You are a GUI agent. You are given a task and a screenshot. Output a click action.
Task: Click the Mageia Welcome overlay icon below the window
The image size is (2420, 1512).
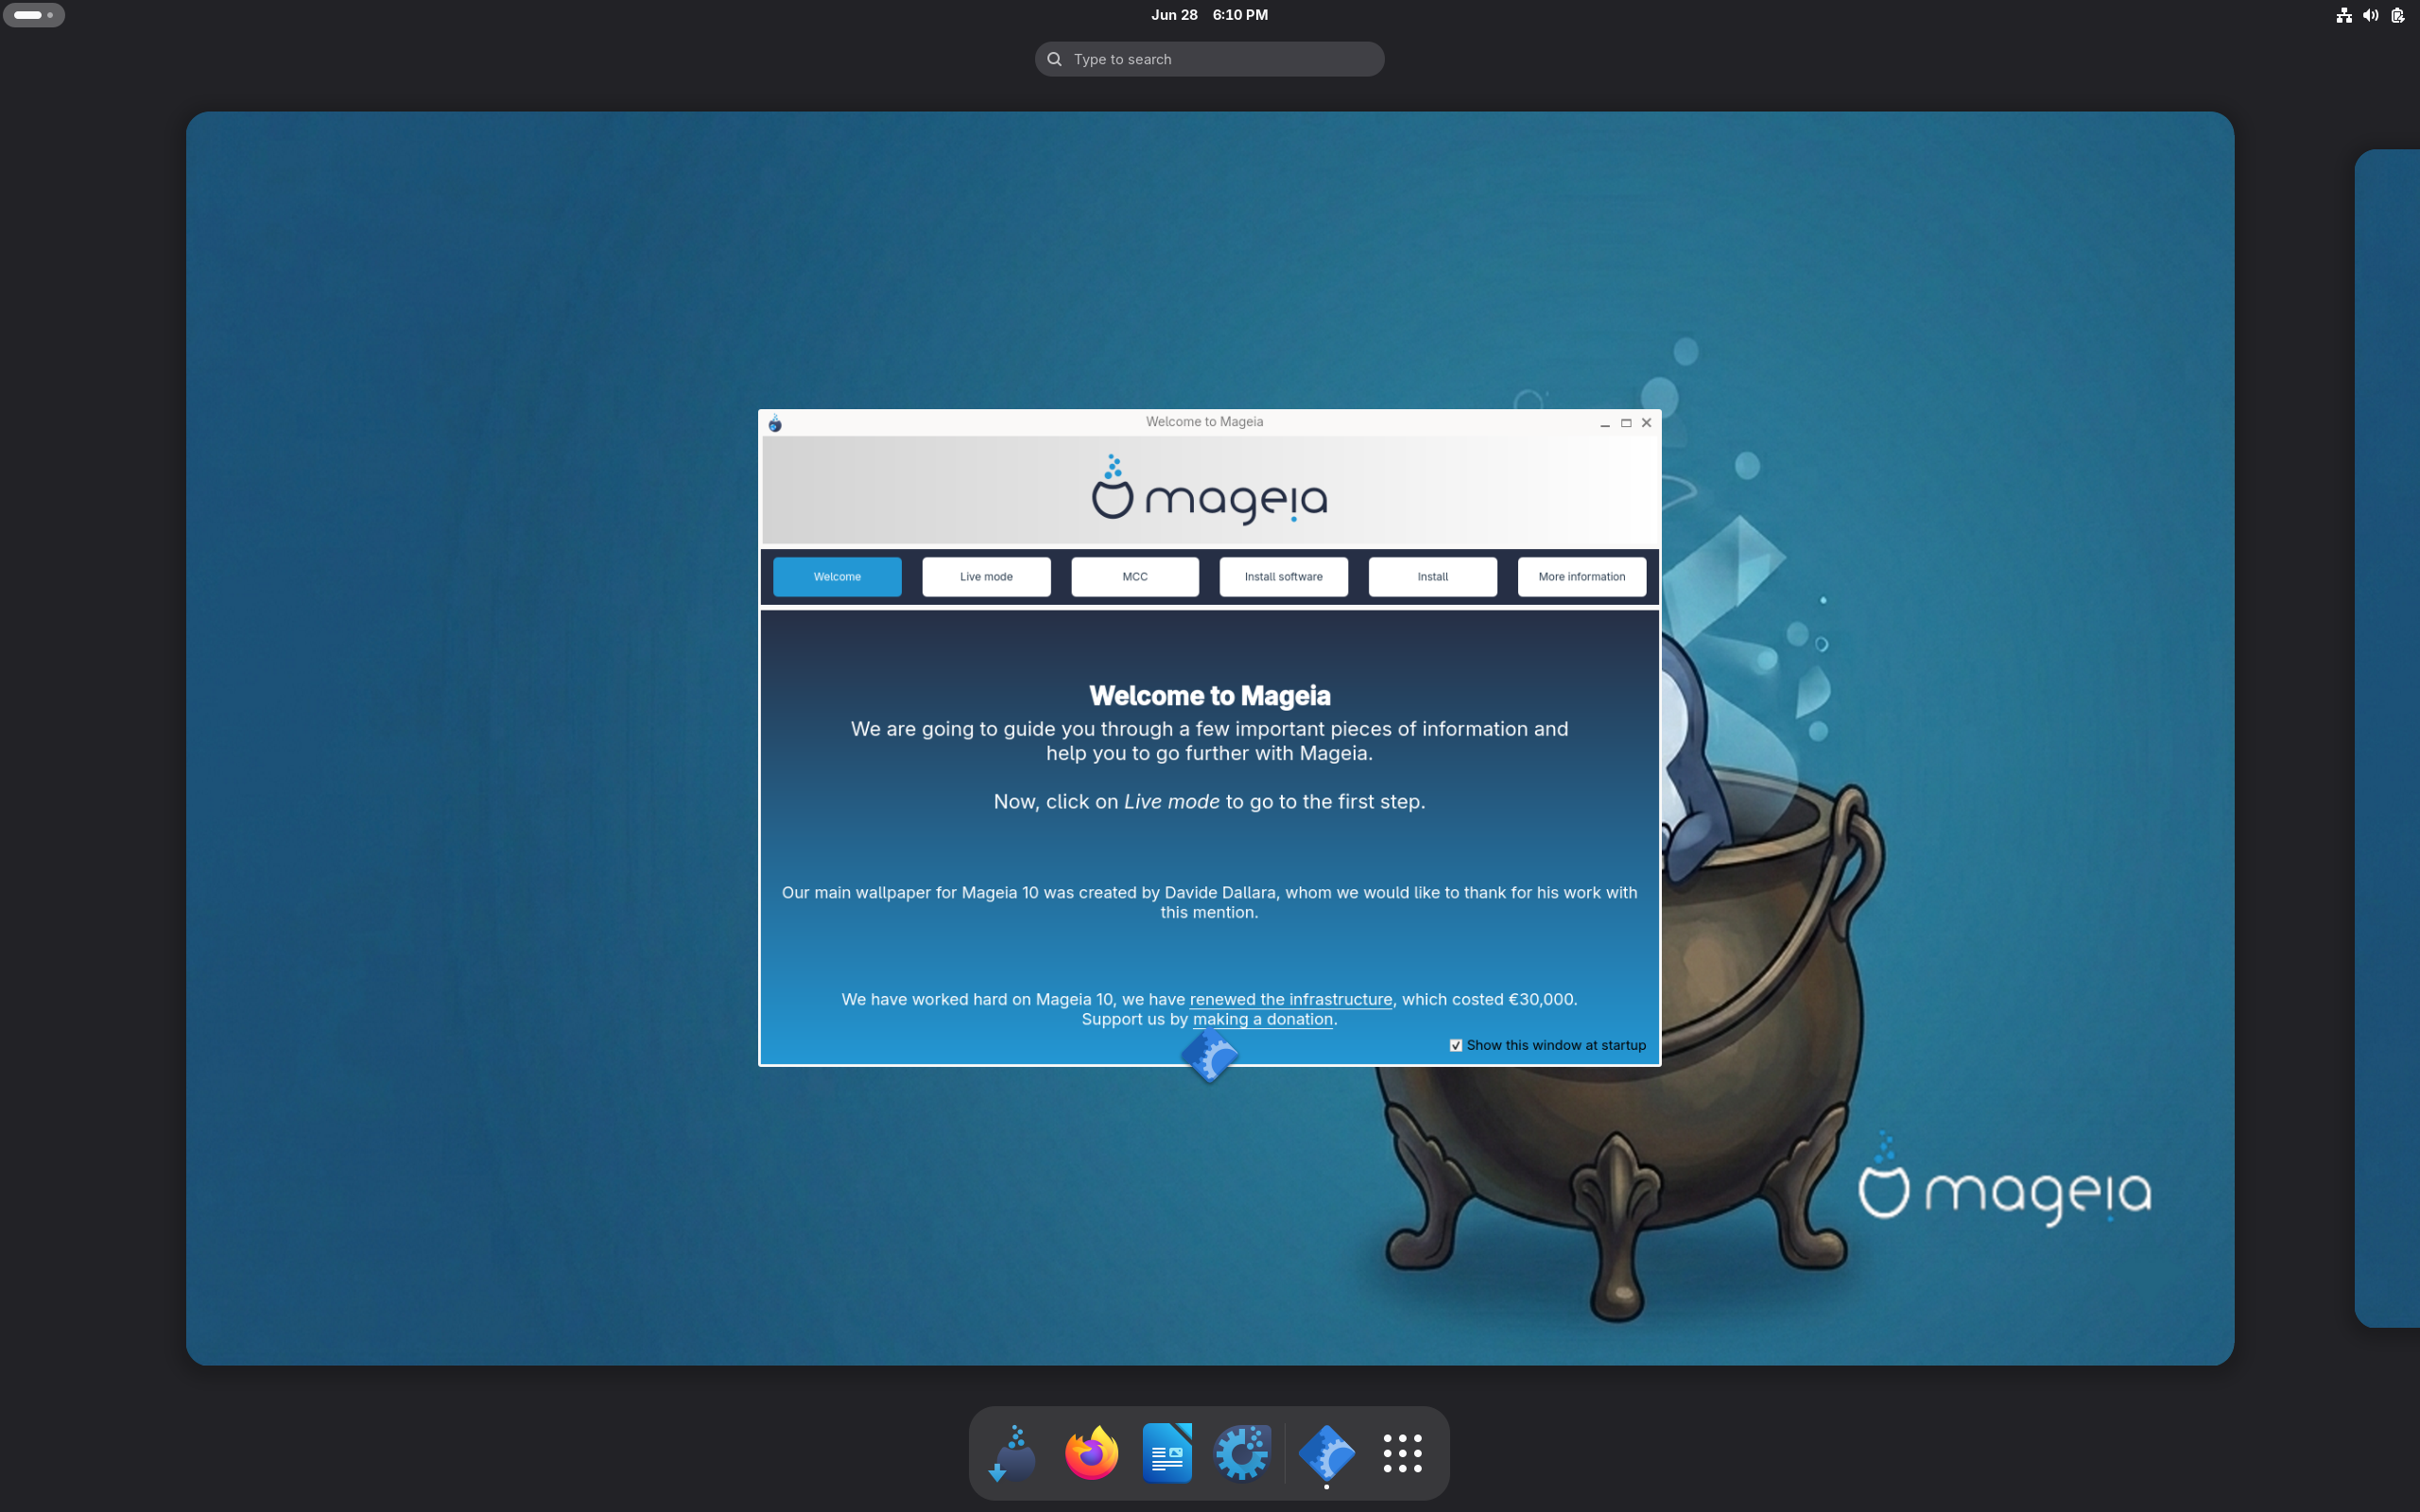click(x=1210, y=1056)
